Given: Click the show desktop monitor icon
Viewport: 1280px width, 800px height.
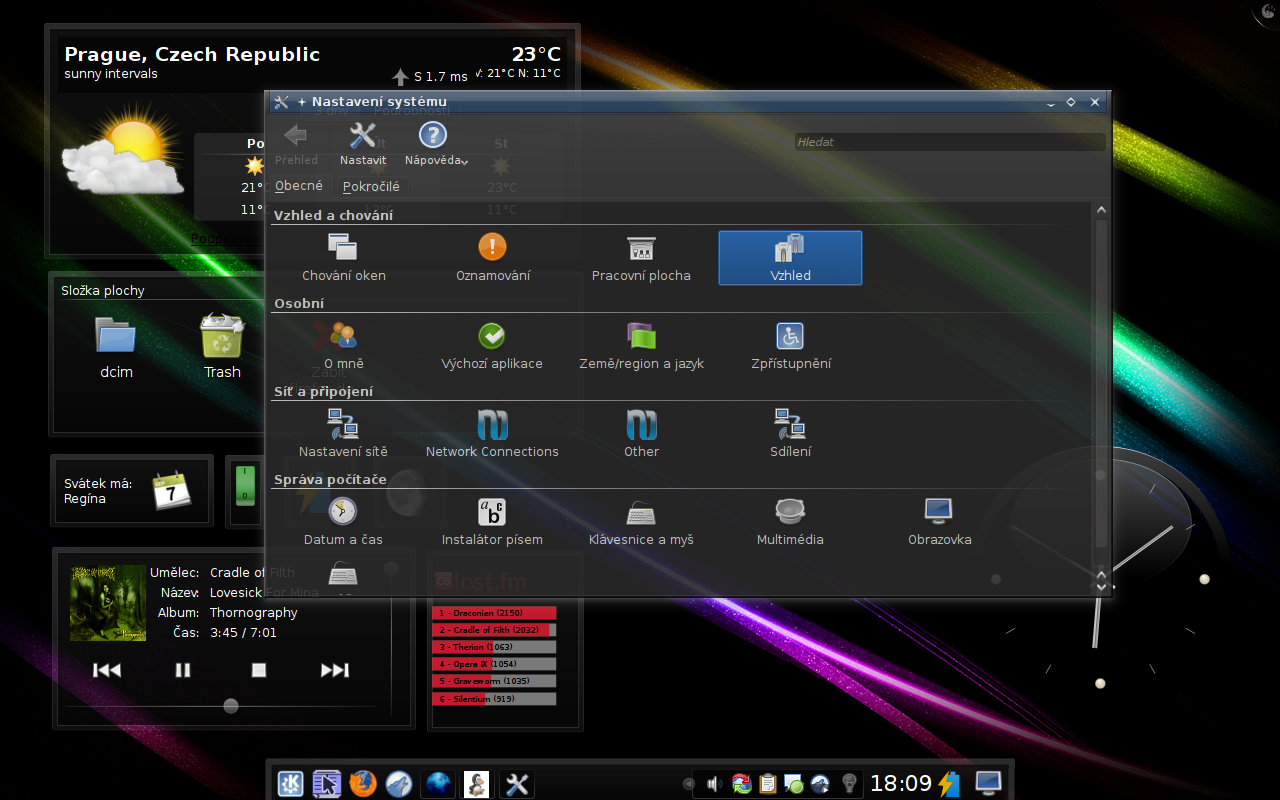Looking at the screenshot, I should click(x=988, y=782).
